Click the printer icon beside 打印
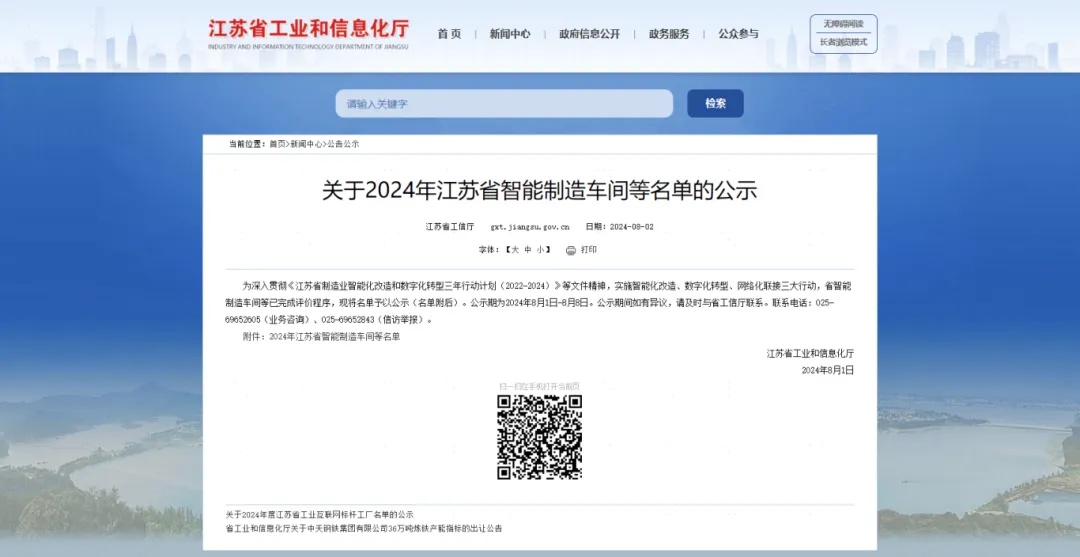Screen dimensions: 1080x557 (570, 250)
